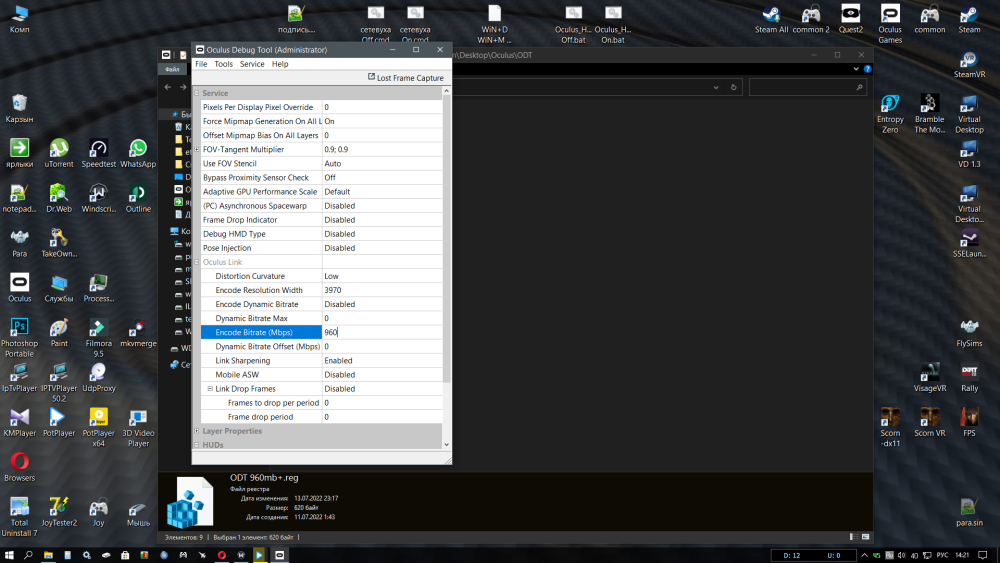
Task: Select the Link Sharpening Enabled value
Action: click(380, 360)
